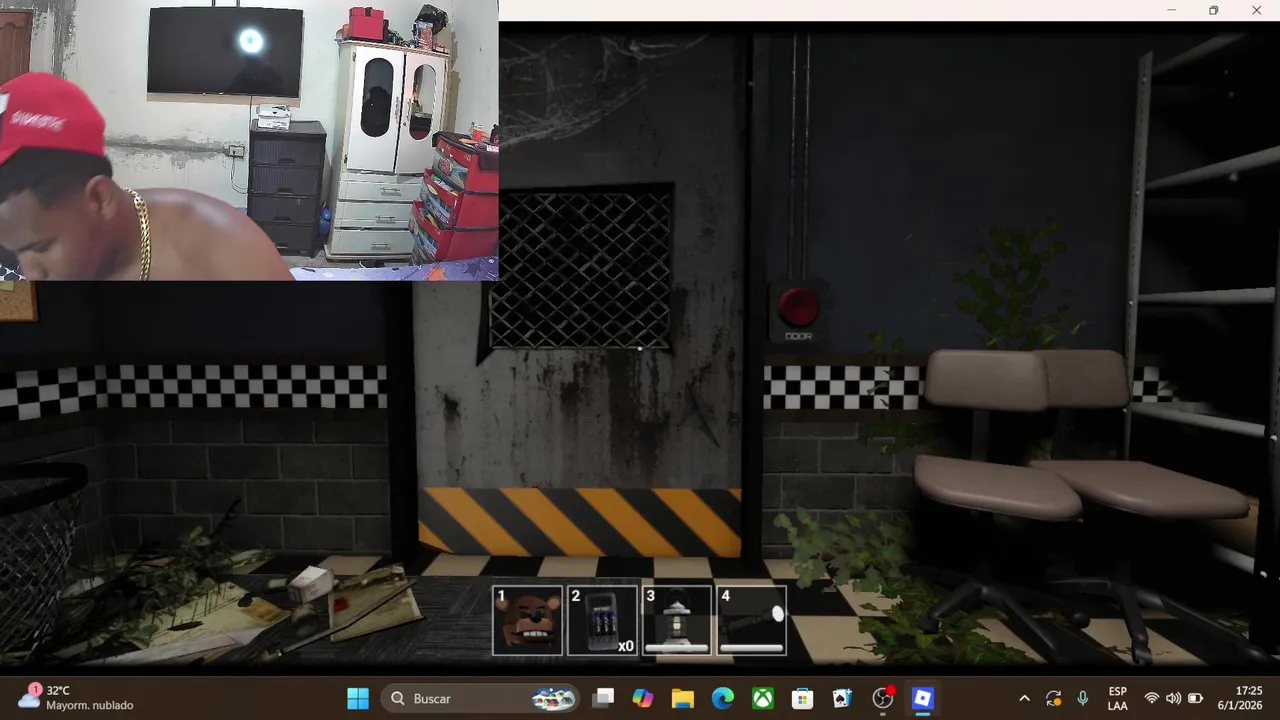The height and width of the screenshot is (720, 1280).
Task: Open the Windows Start menu
Action: click(358, 698)
